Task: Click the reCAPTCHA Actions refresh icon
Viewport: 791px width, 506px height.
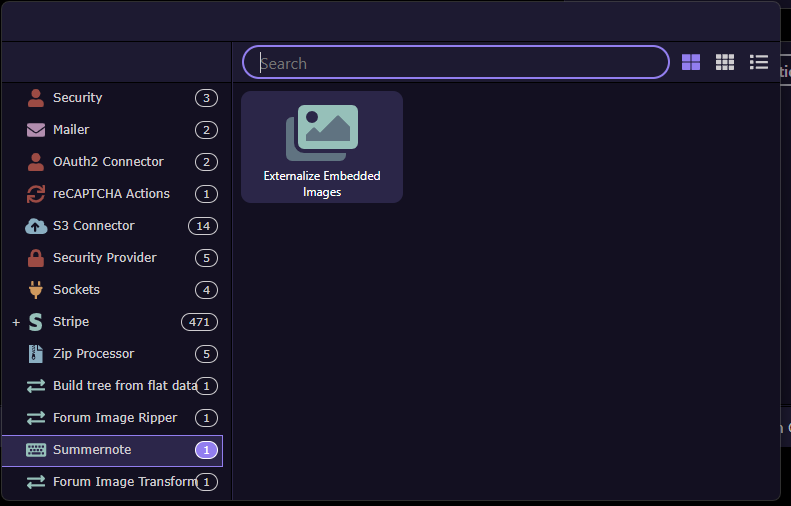Action: (36, 194)
